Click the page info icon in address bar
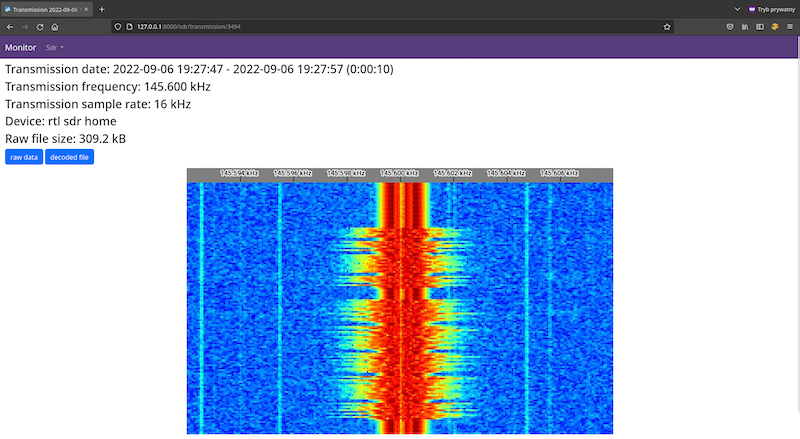Viewport: 800px width, 439px height. point(130,27)
